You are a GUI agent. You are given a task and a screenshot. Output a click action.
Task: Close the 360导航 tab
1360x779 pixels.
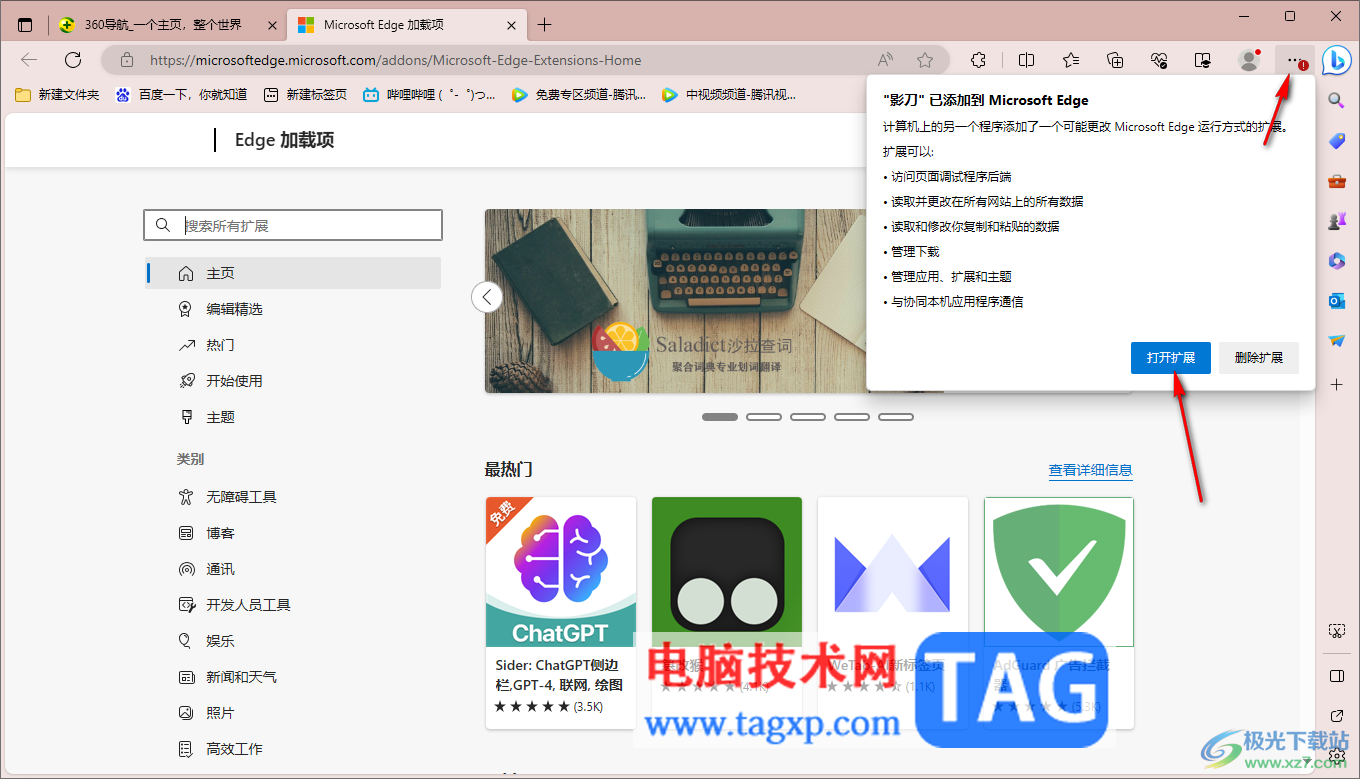click(271, 25)
